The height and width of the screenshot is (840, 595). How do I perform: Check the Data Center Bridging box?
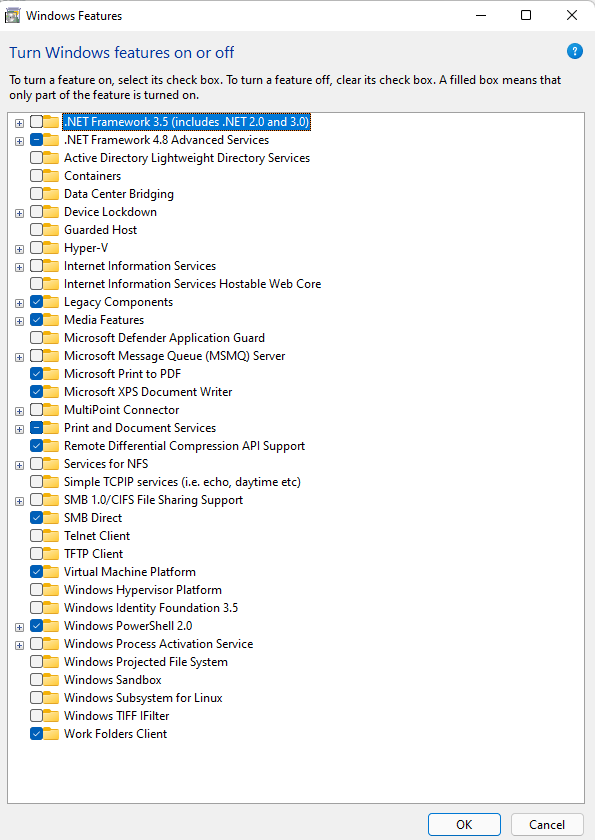36,194
